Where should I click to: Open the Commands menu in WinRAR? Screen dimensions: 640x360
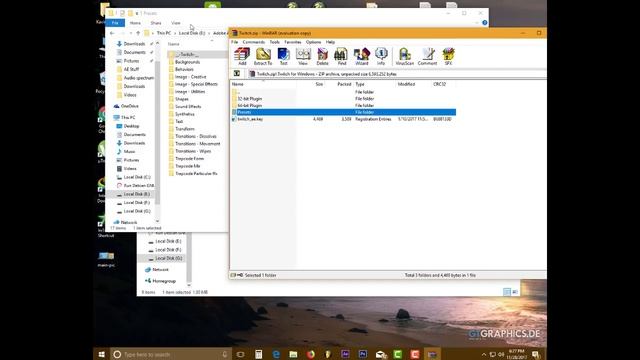(253, 42)
